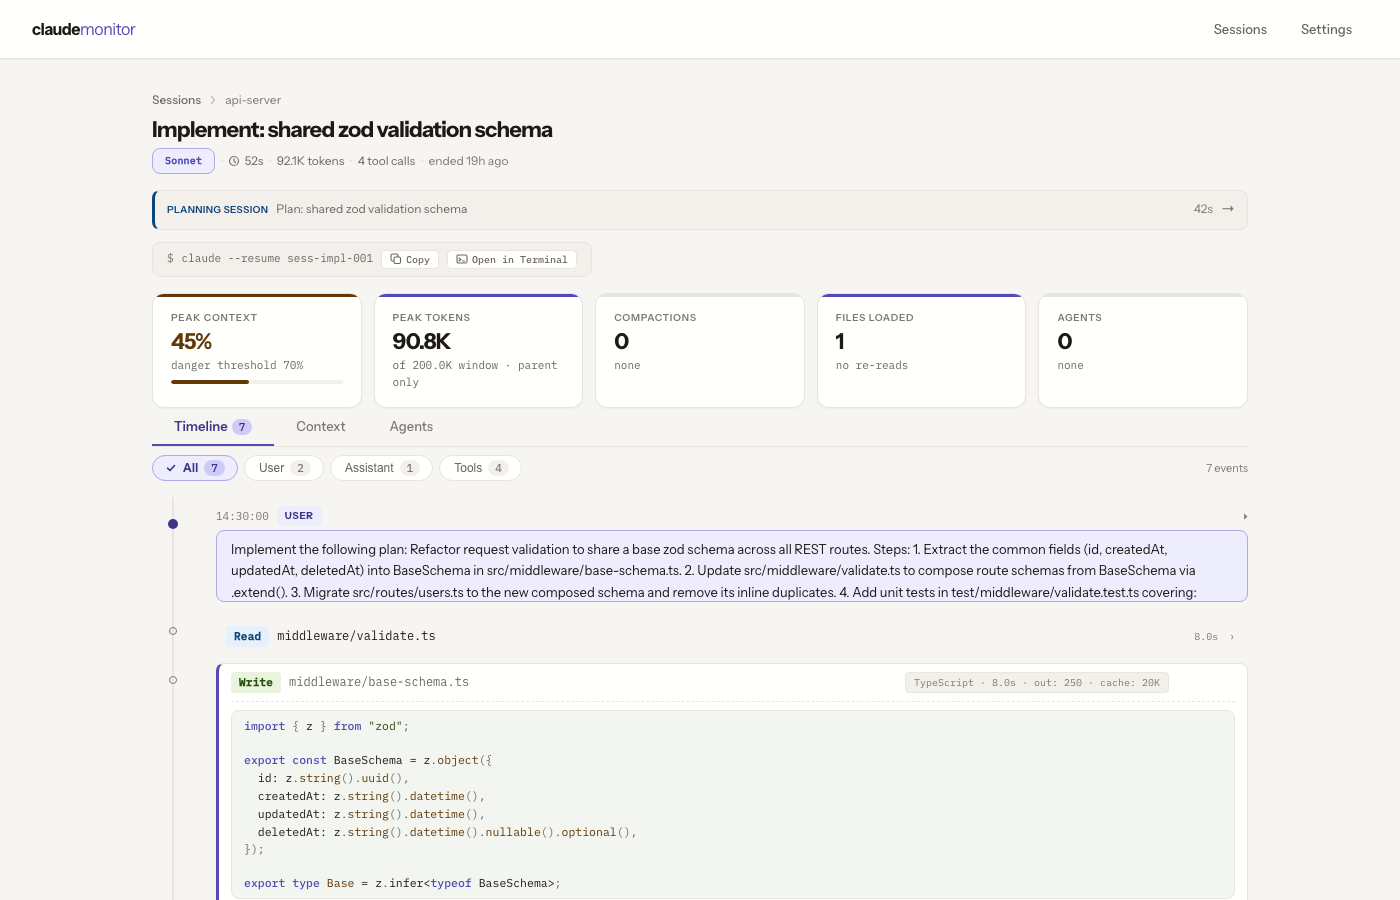Follow the planning session arrow icon

coord(1228,209)
